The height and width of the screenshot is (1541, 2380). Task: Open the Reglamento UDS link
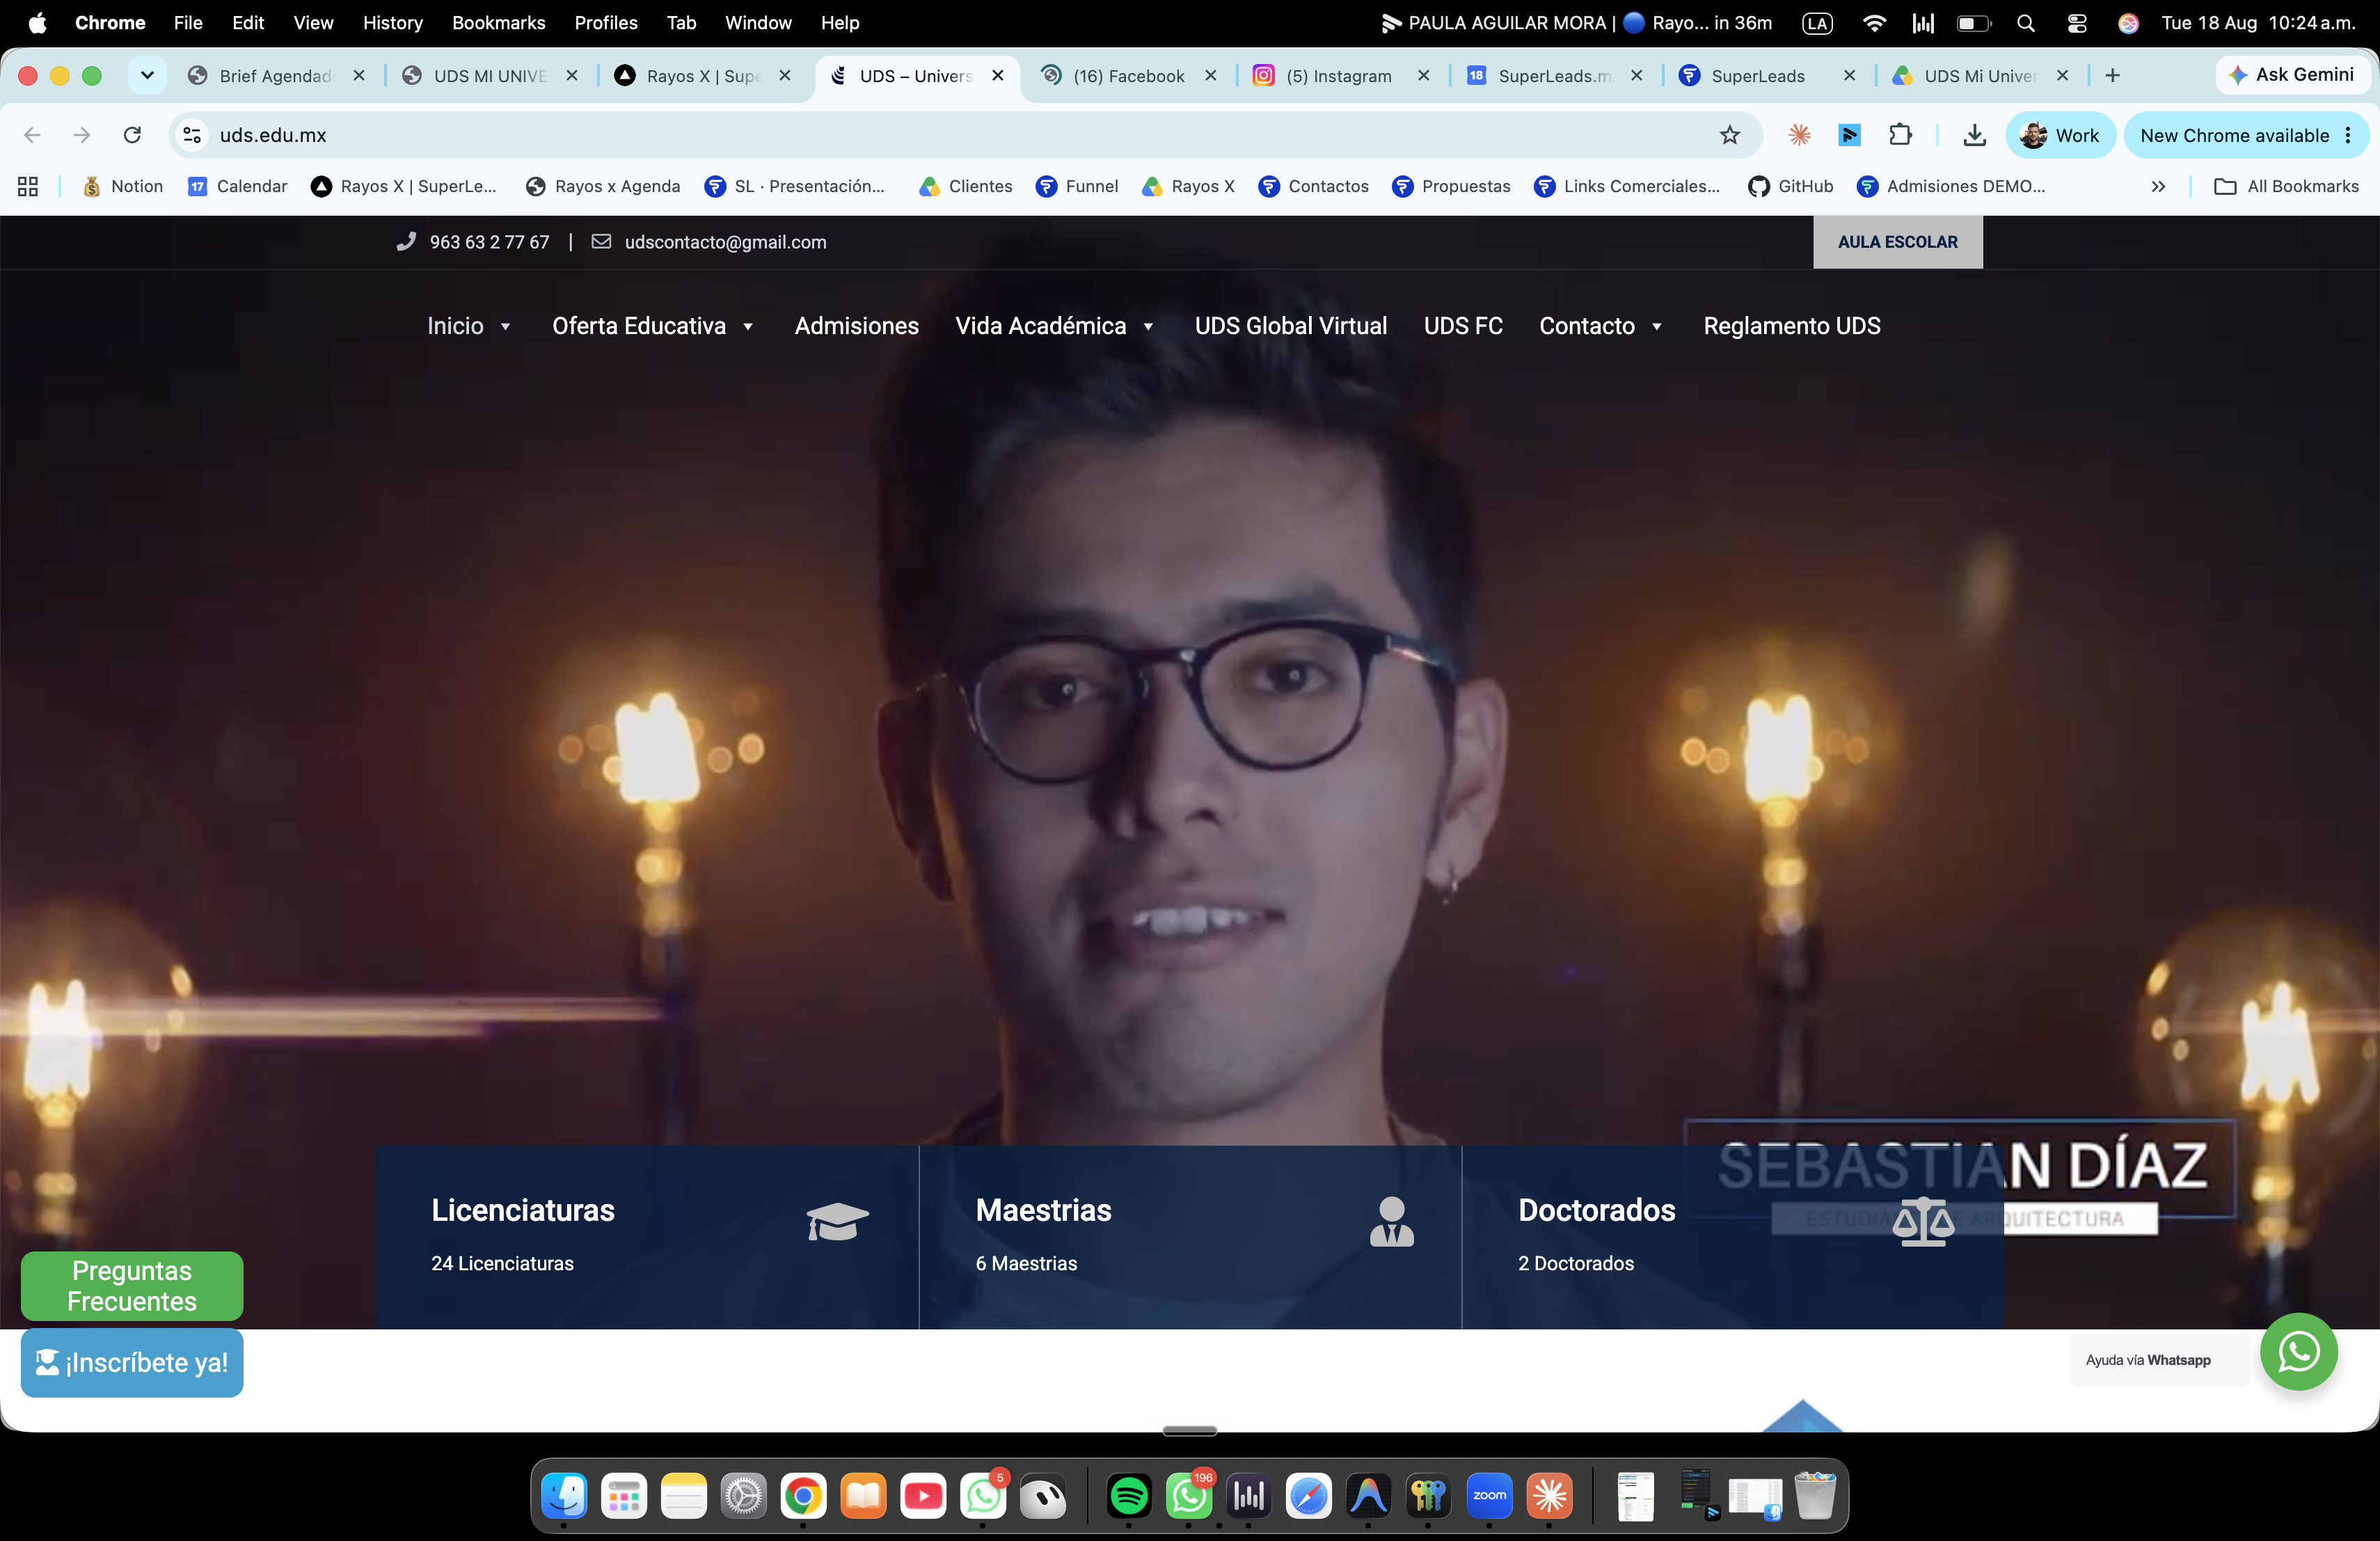pos(1791,326)
